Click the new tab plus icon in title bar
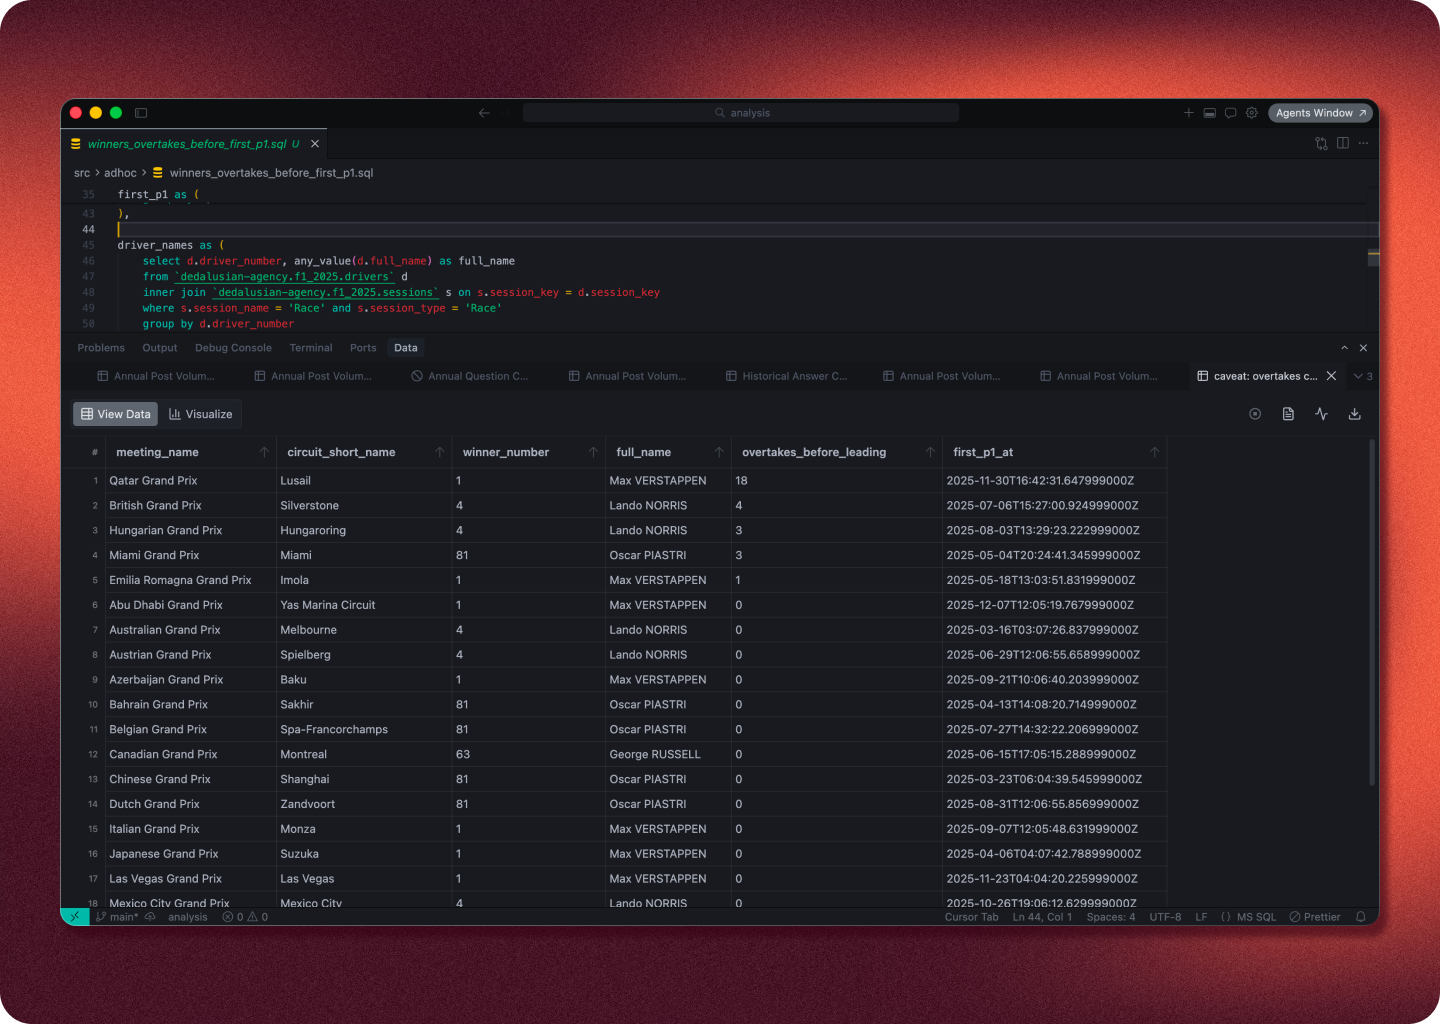1440x1024 pixels. point(1189,113)
